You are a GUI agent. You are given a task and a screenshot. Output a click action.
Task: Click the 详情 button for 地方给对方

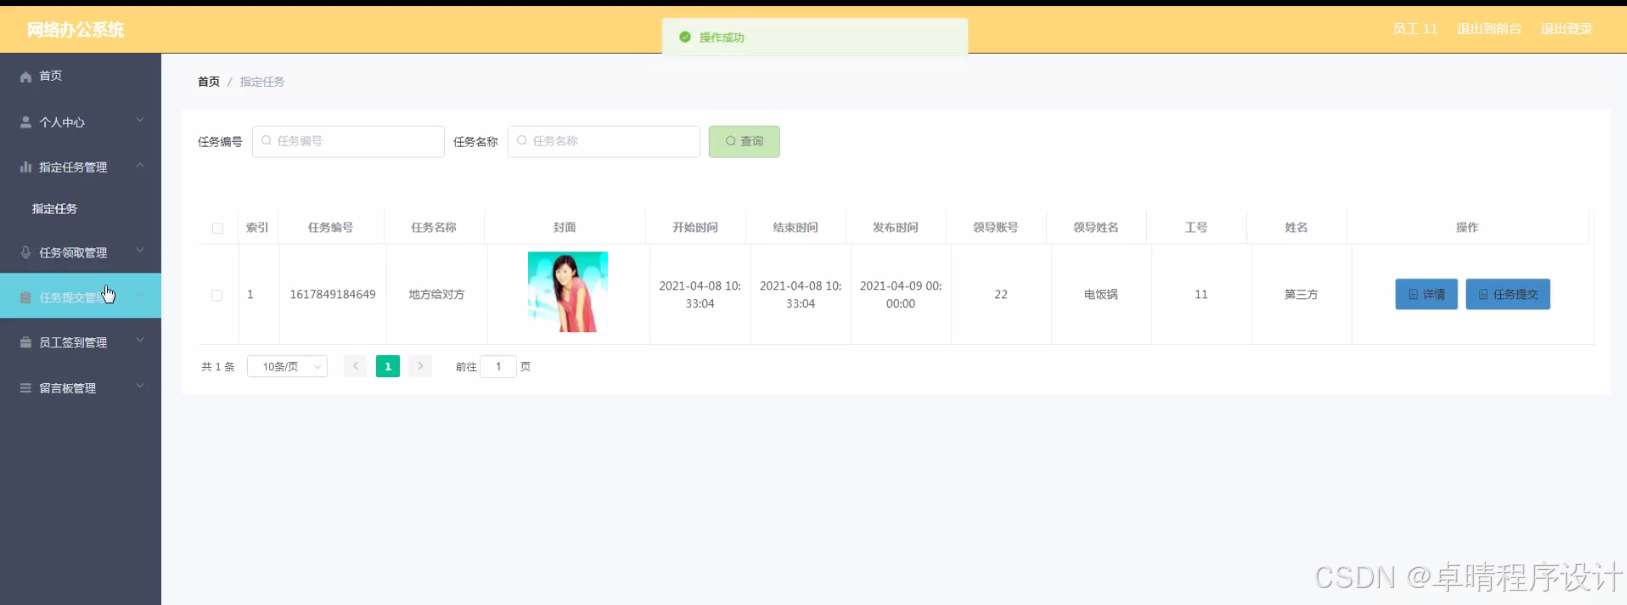click(1426, 294)
